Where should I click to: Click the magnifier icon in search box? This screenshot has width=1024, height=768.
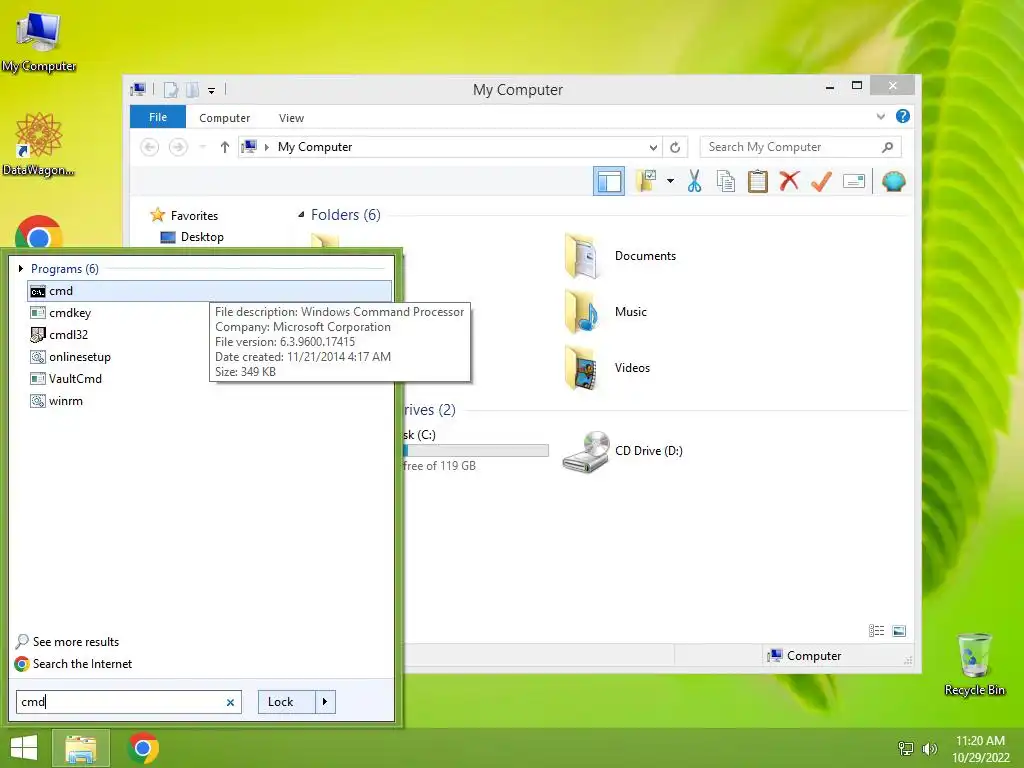tap(888, 147)
